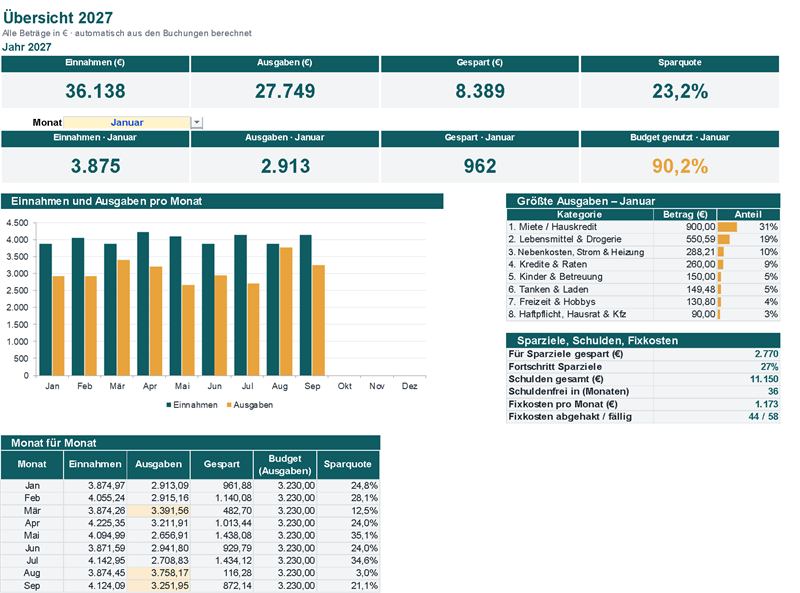Click the Jahr 2027 heading
The width and height of the screenshot is (800, 593).
tap(27, 47)
